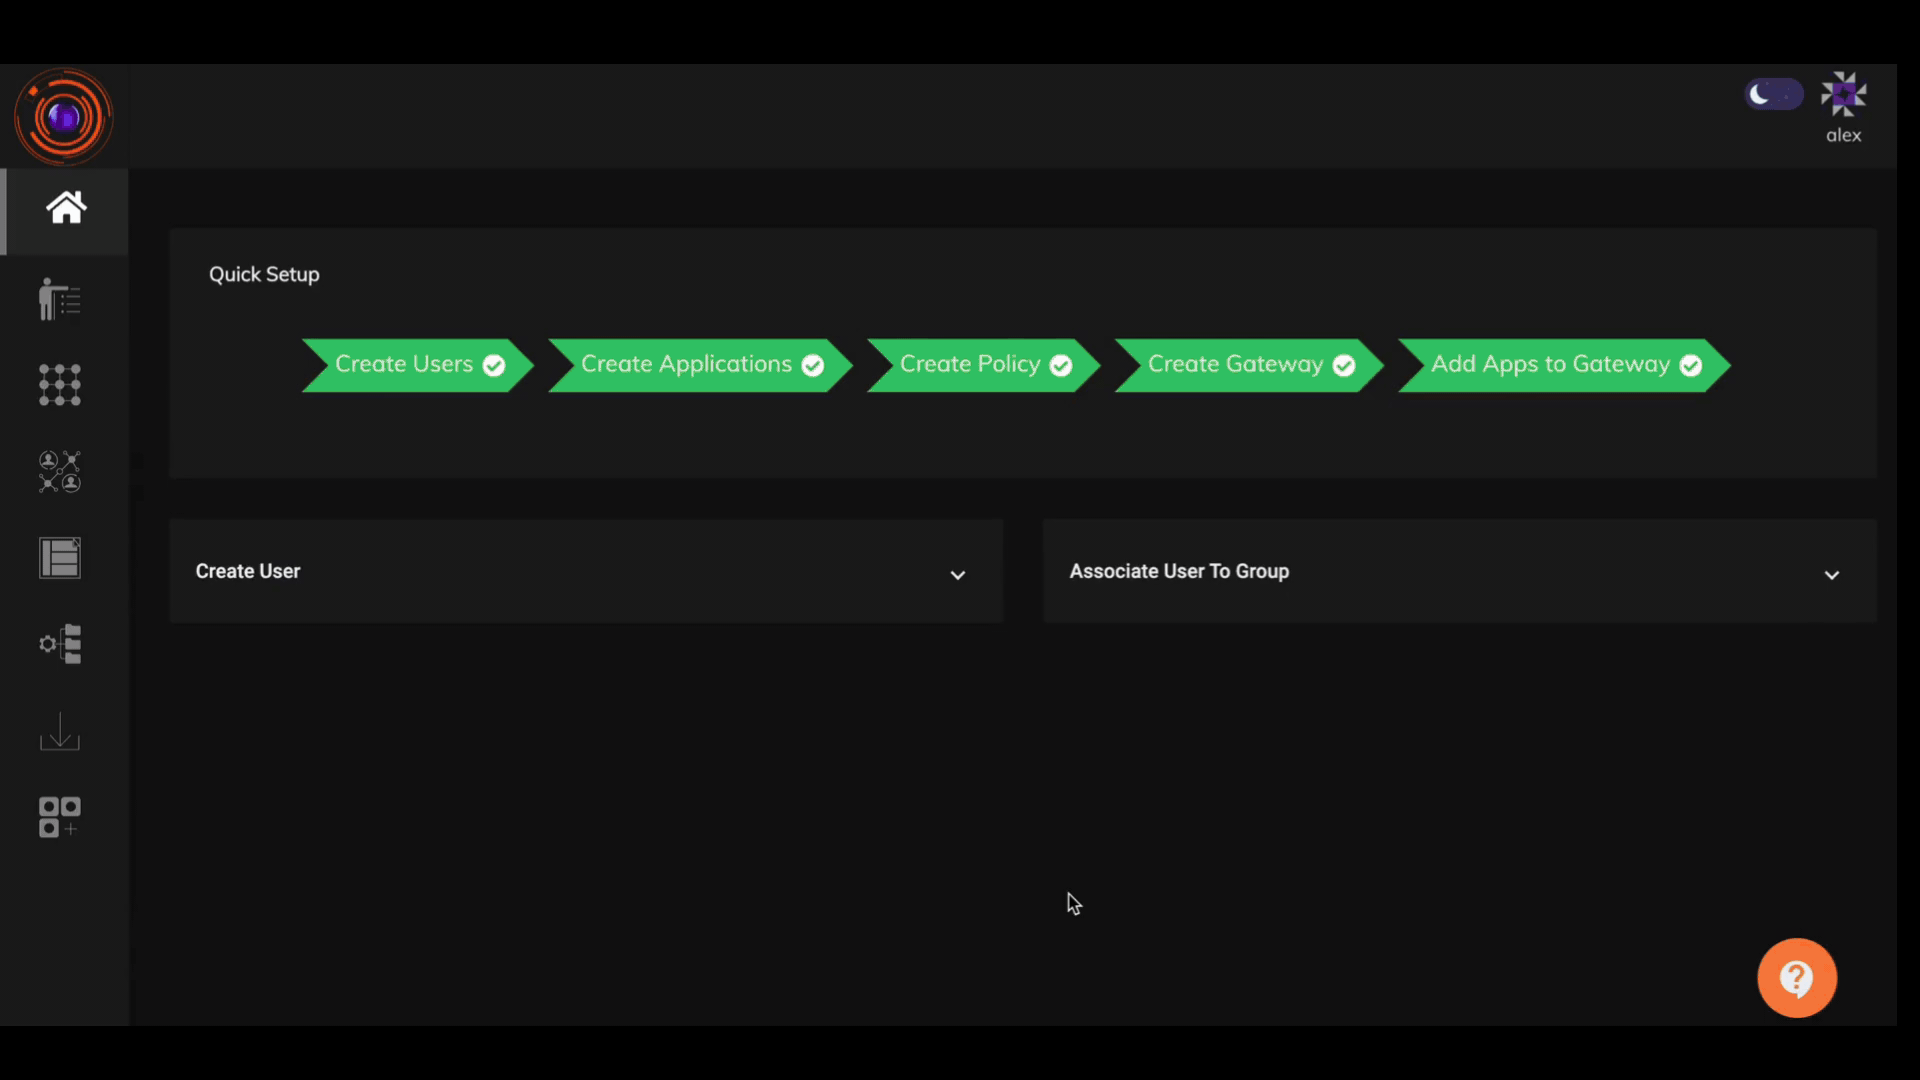Click the Add Apps to Gateway step
Image resolution: width=1920 pixels, height=1080 pixels.
pos(1559,363)
